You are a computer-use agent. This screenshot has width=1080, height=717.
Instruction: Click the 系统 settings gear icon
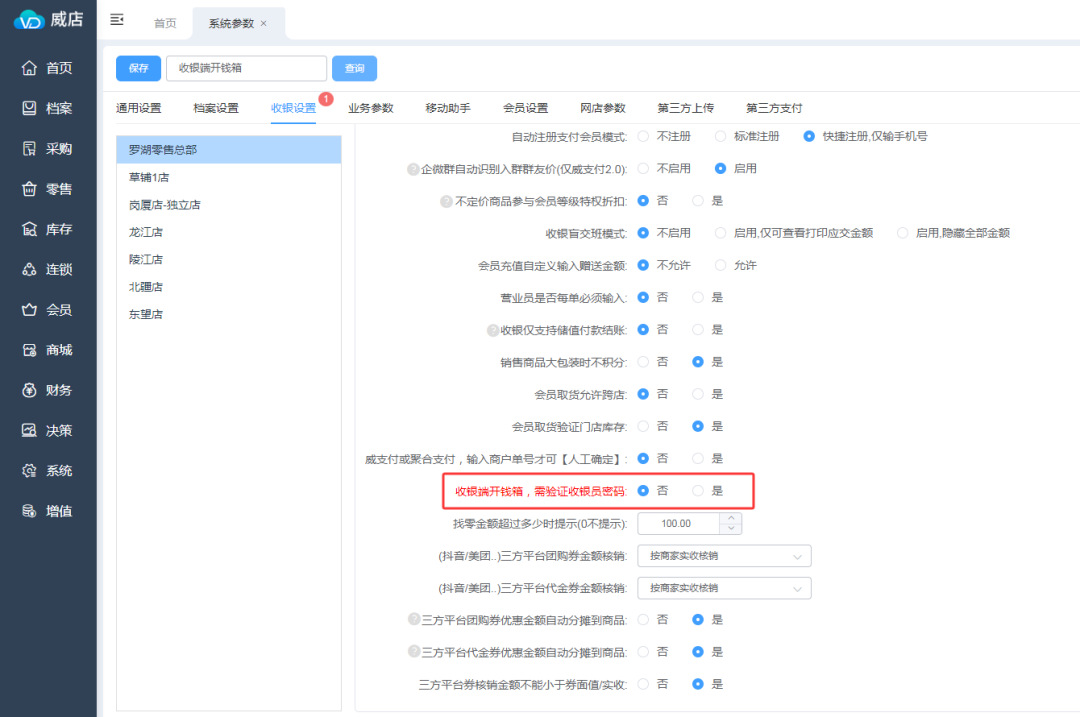pyautogui.click(x=30, y=471)
